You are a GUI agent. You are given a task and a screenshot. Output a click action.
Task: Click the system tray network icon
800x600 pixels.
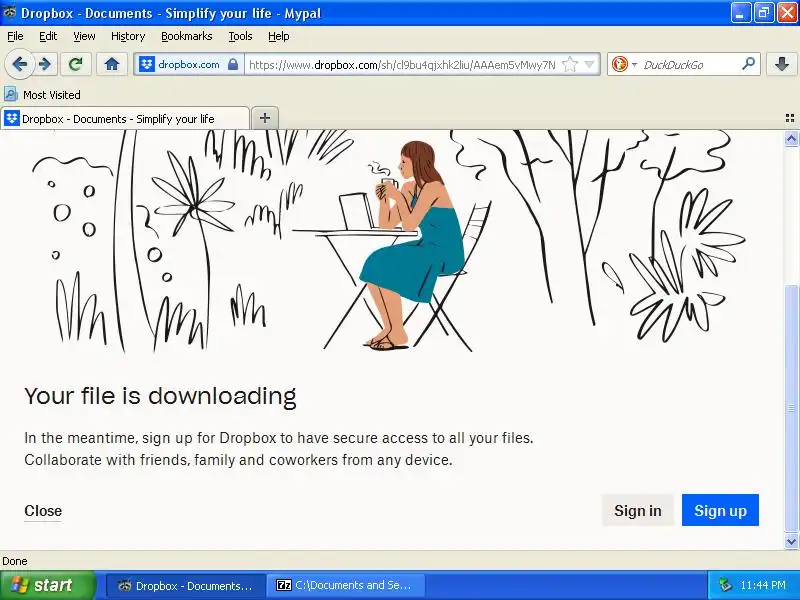point(724,585)
